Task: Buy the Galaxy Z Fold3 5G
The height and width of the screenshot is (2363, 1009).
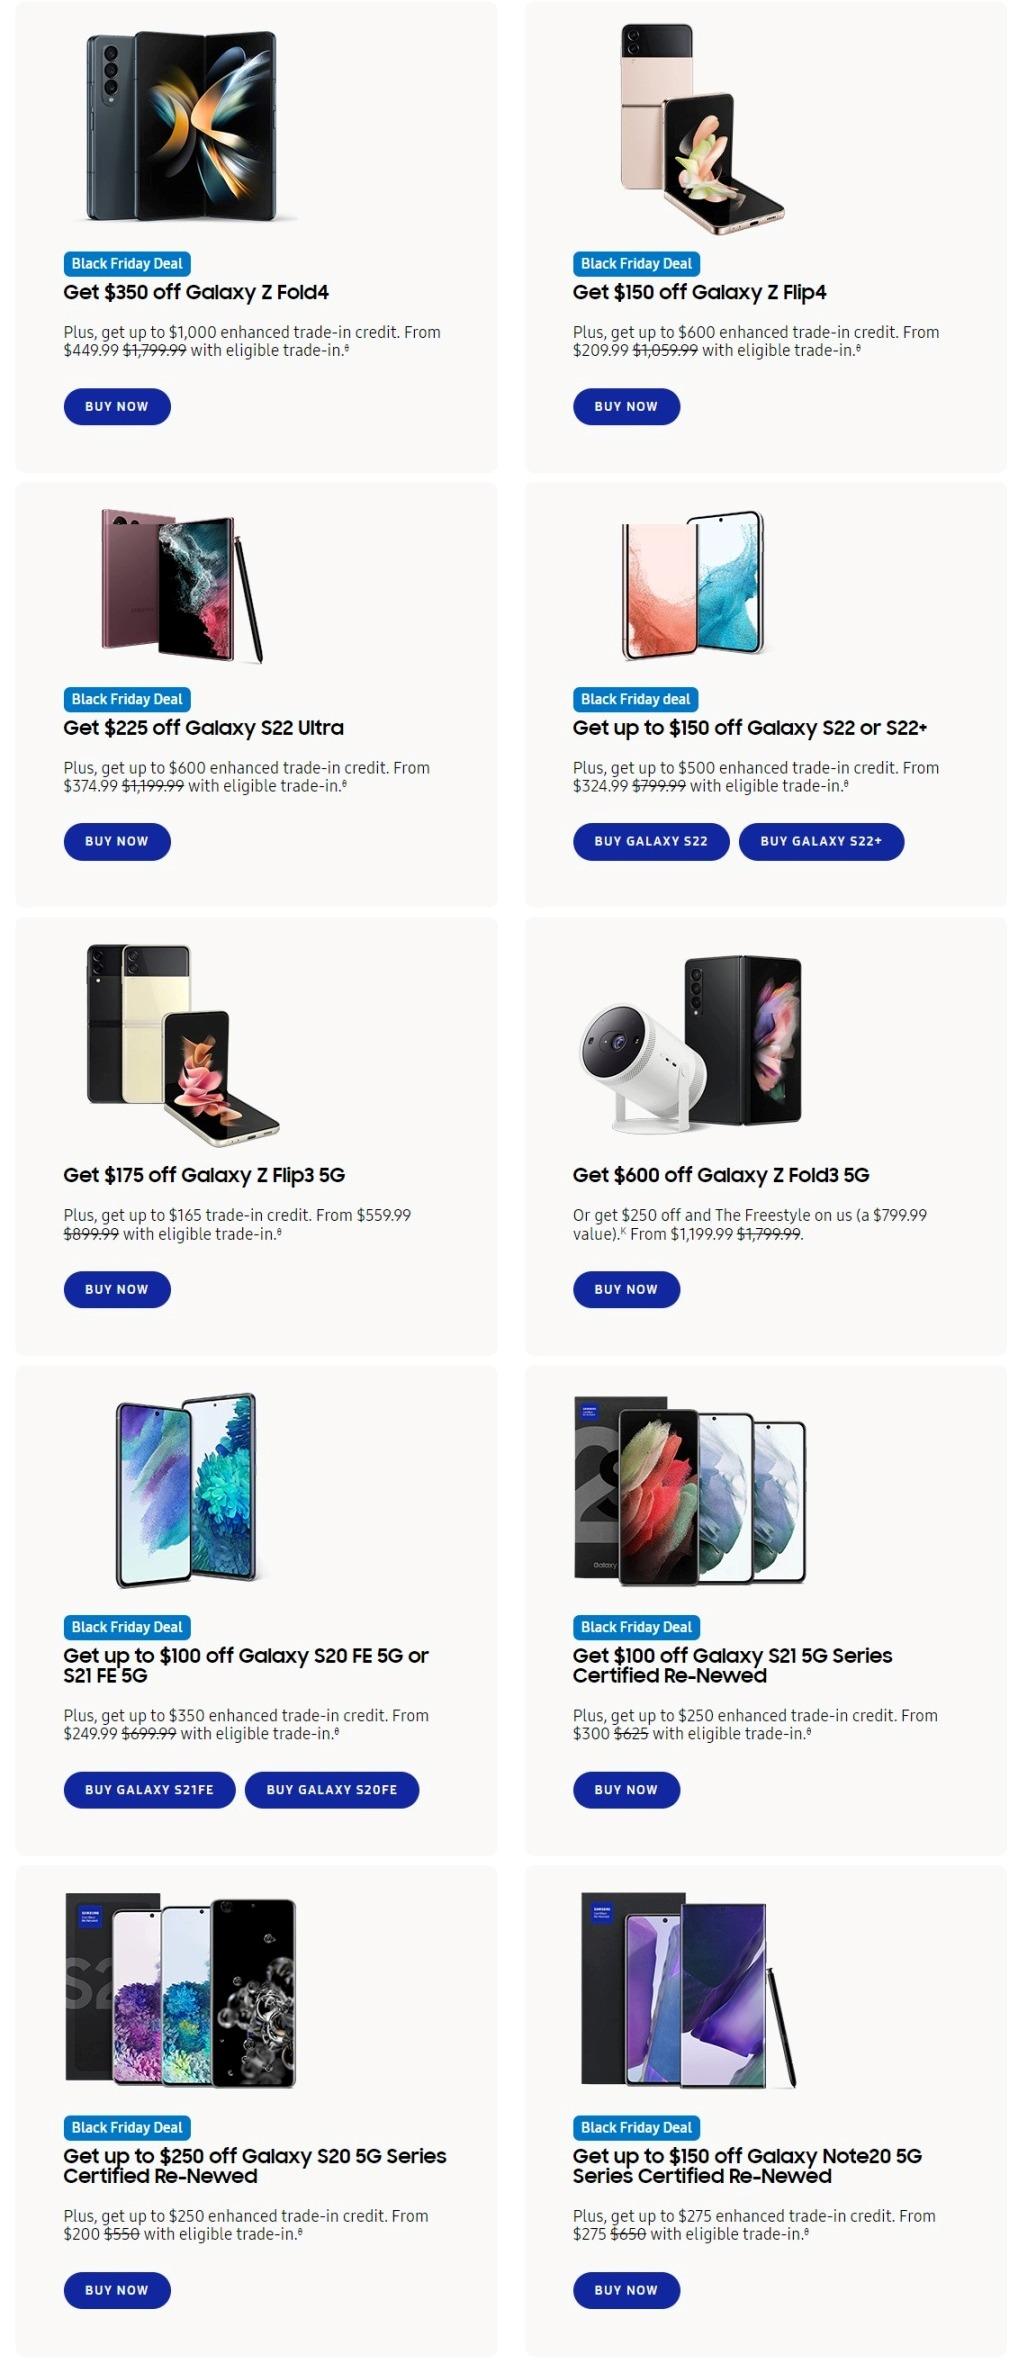Action: coord(625,1289)
